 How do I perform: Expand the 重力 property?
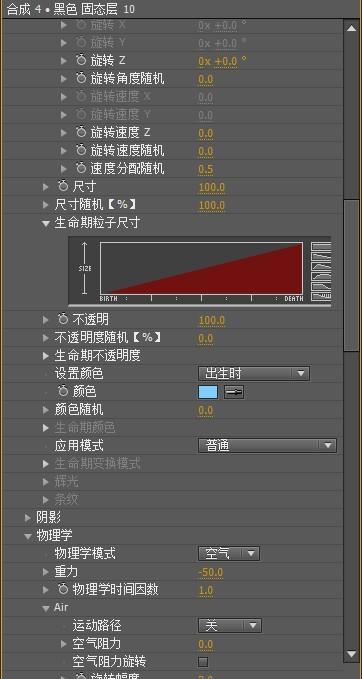(x=46, y=572)
